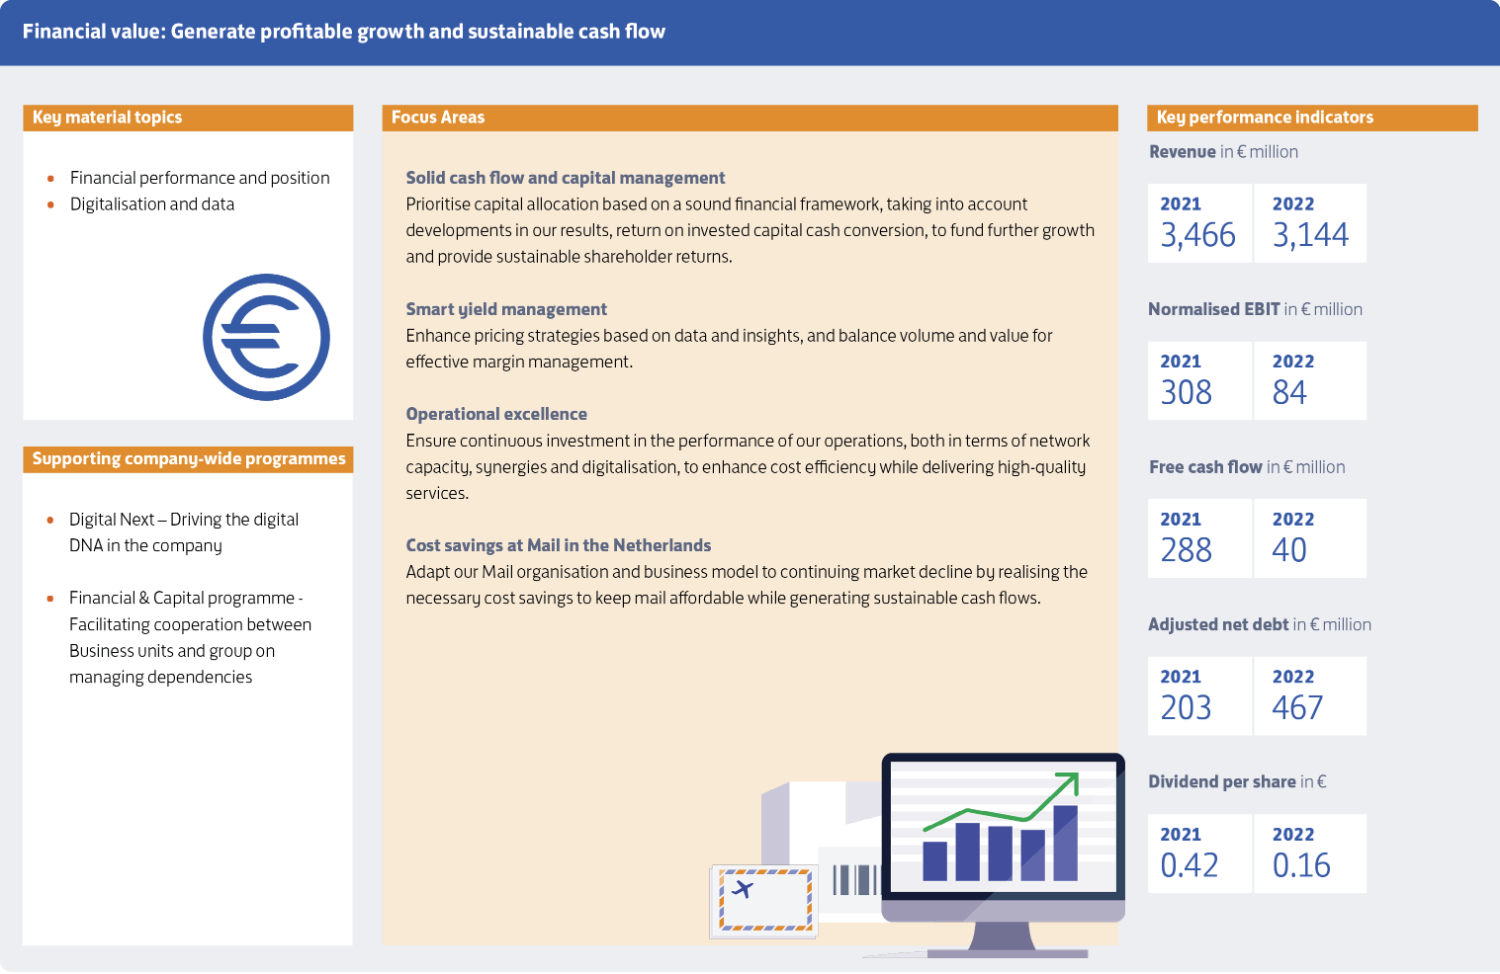Click the Financial value page title

pos(344,32)
